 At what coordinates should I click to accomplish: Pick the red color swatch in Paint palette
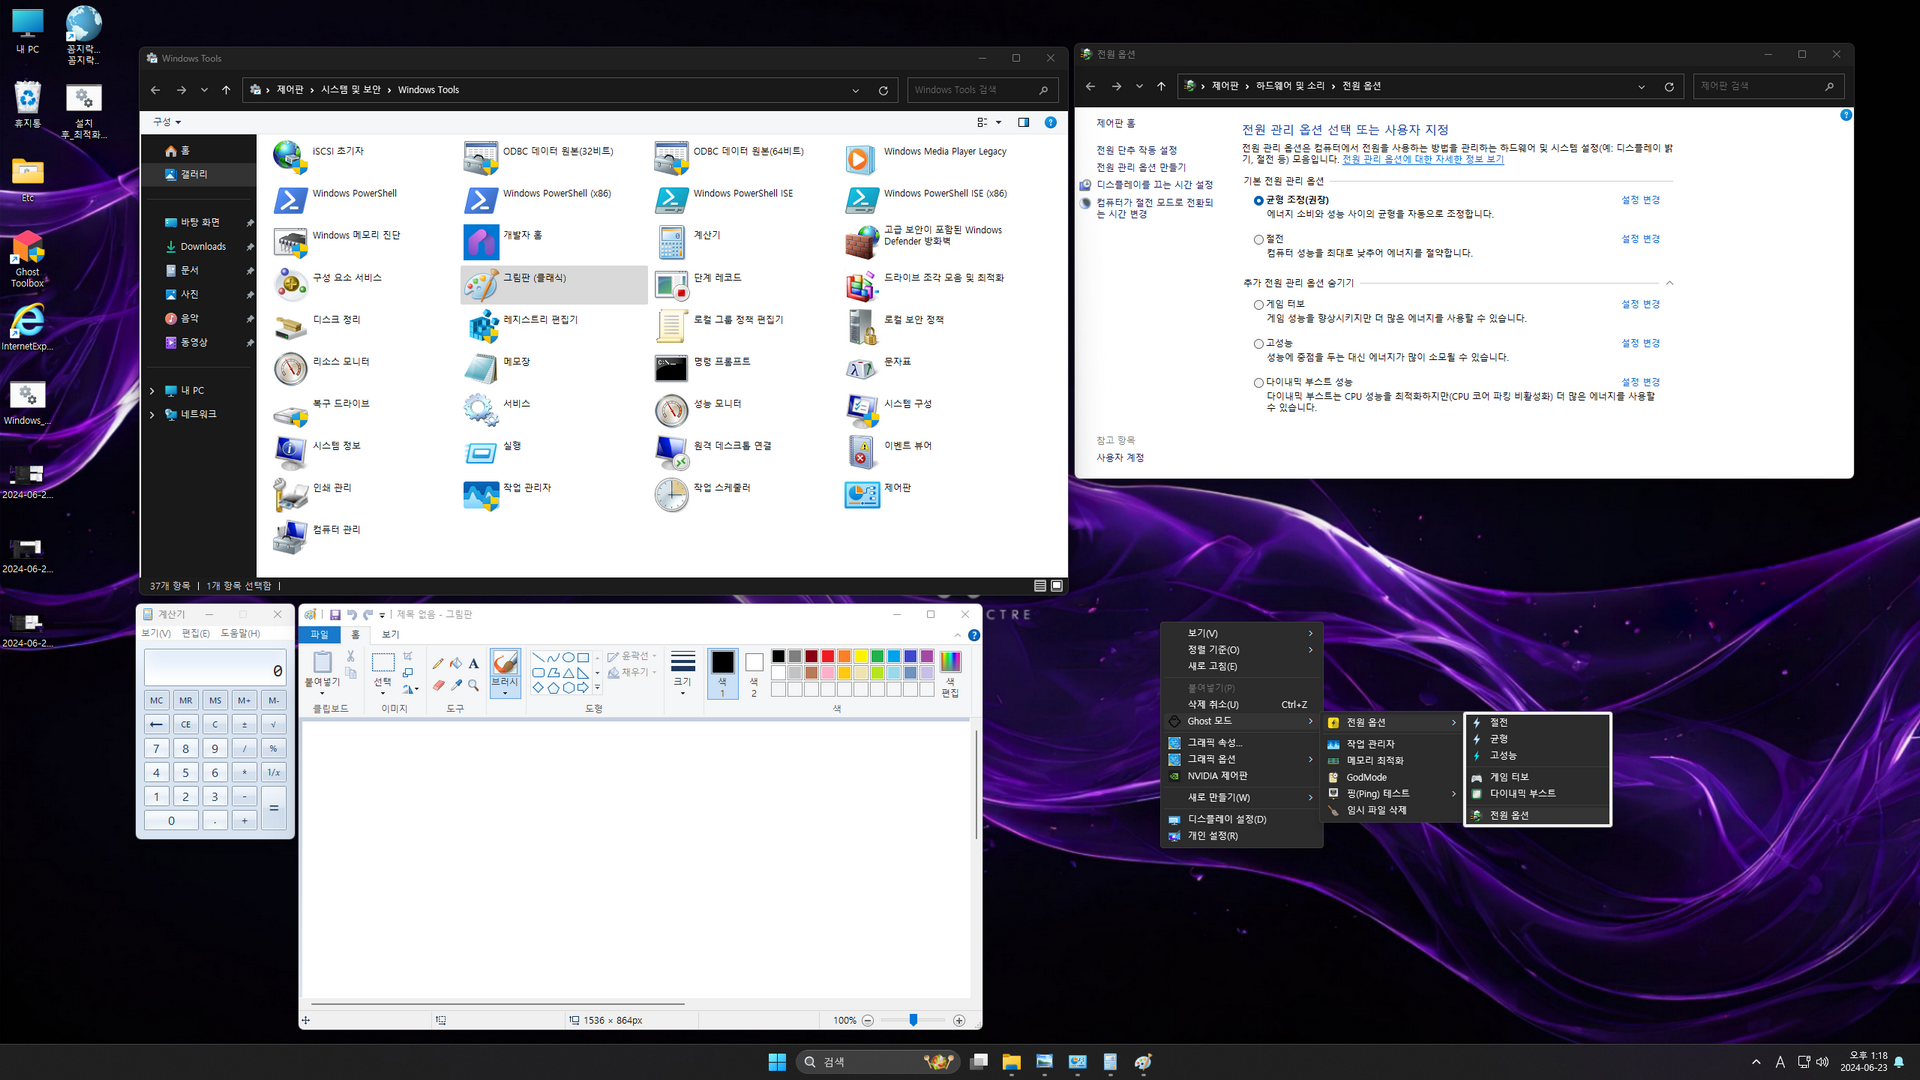click(x=828, y=657)
